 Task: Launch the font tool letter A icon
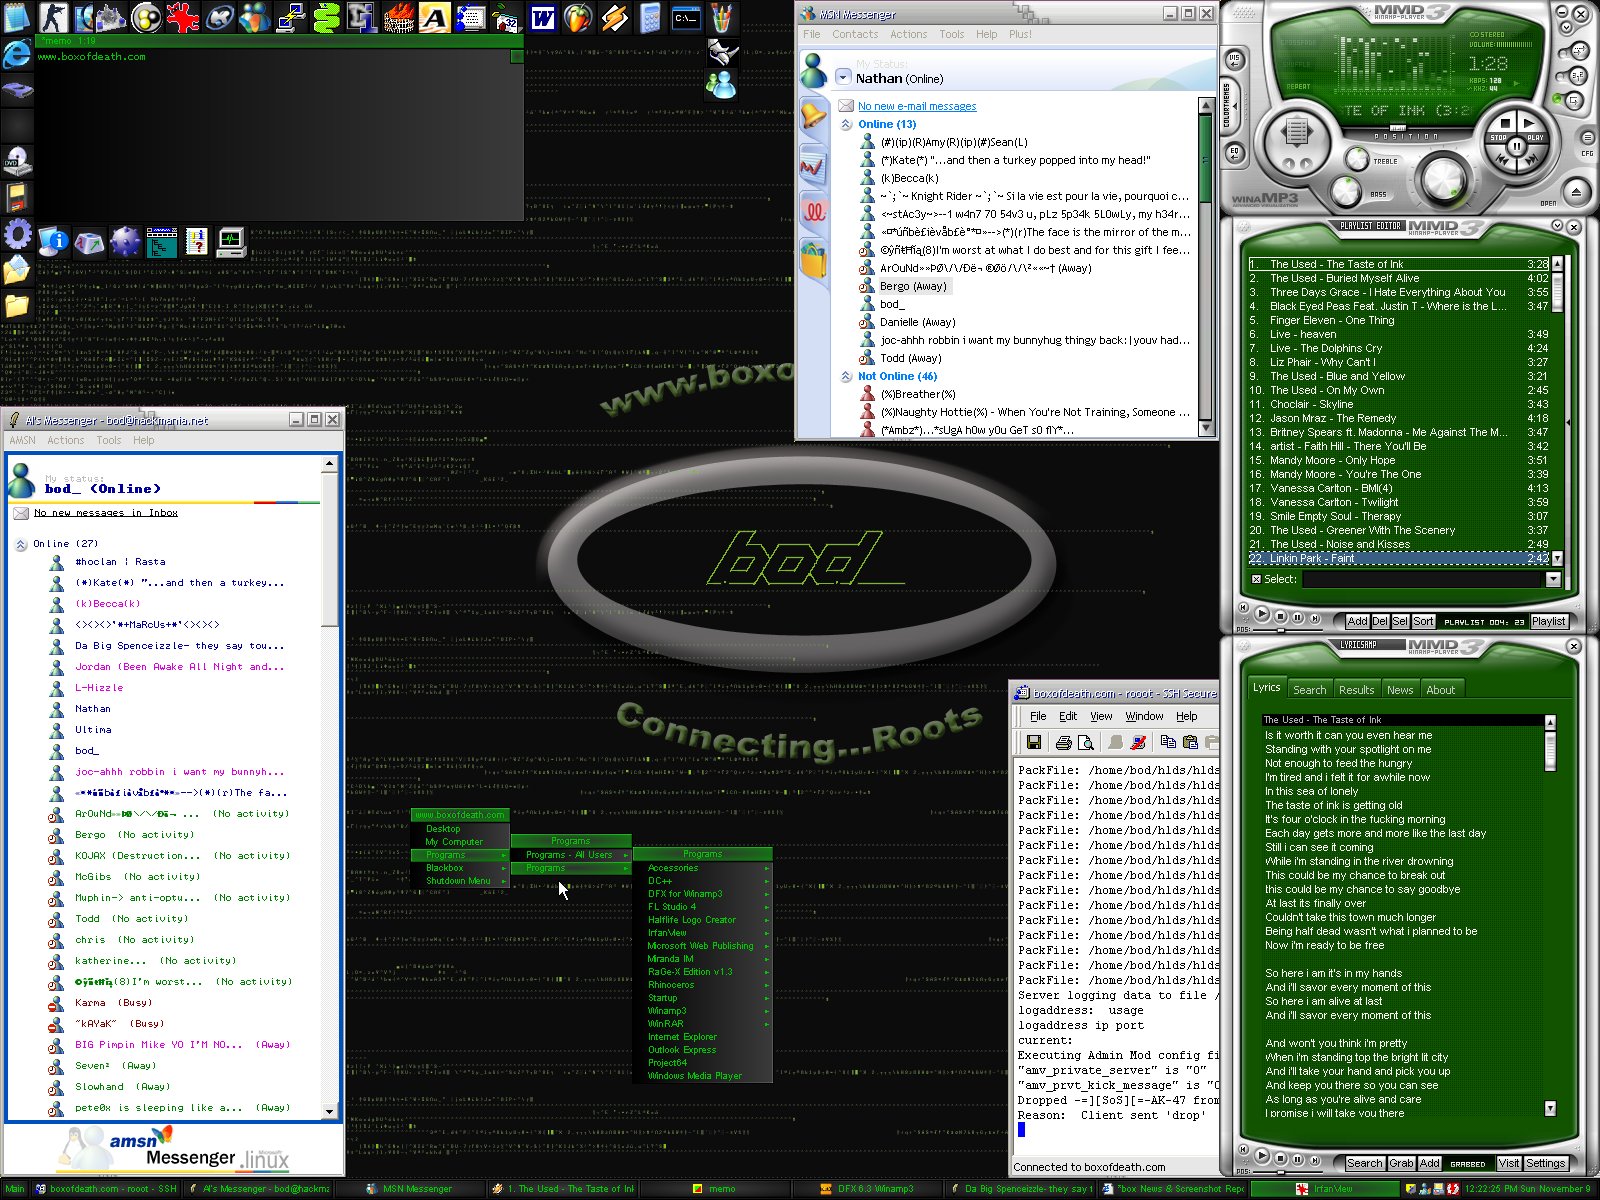pos(435,18)
